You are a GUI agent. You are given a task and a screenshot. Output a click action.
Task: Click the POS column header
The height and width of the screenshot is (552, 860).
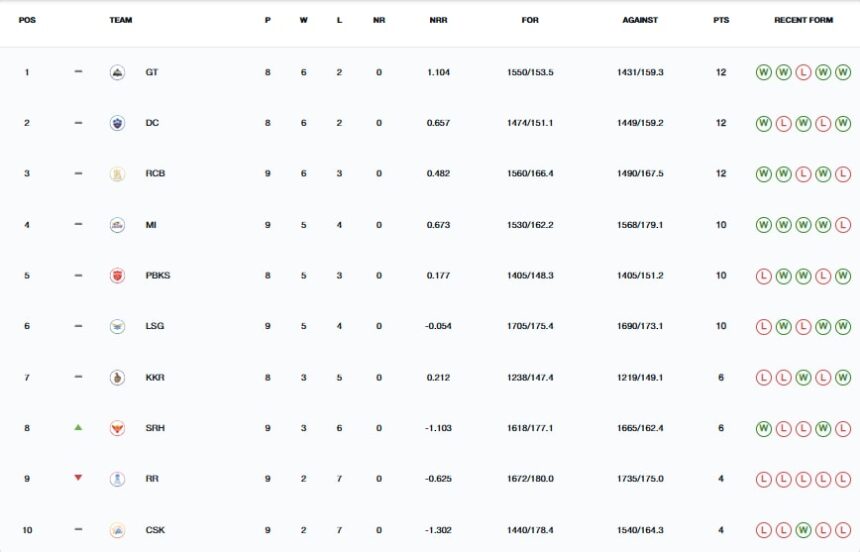coord(27,20)
